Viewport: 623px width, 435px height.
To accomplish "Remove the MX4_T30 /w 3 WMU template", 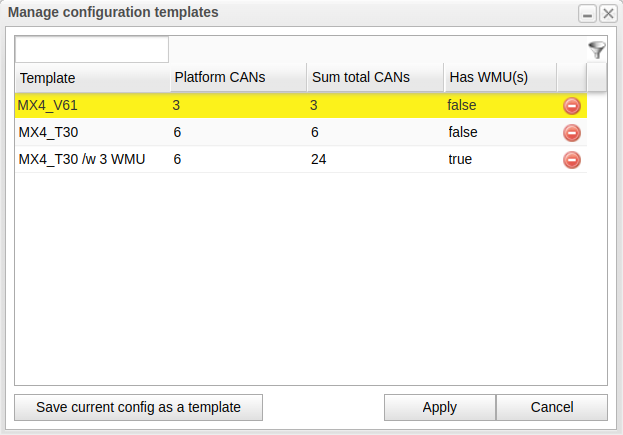I will (572, 159).
